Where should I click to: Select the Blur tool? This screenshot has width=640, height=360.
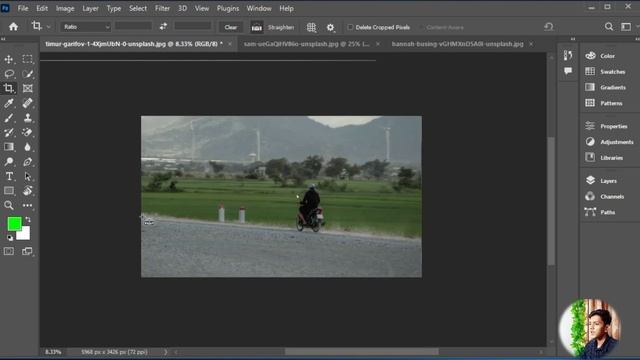(x=27, y=147)
